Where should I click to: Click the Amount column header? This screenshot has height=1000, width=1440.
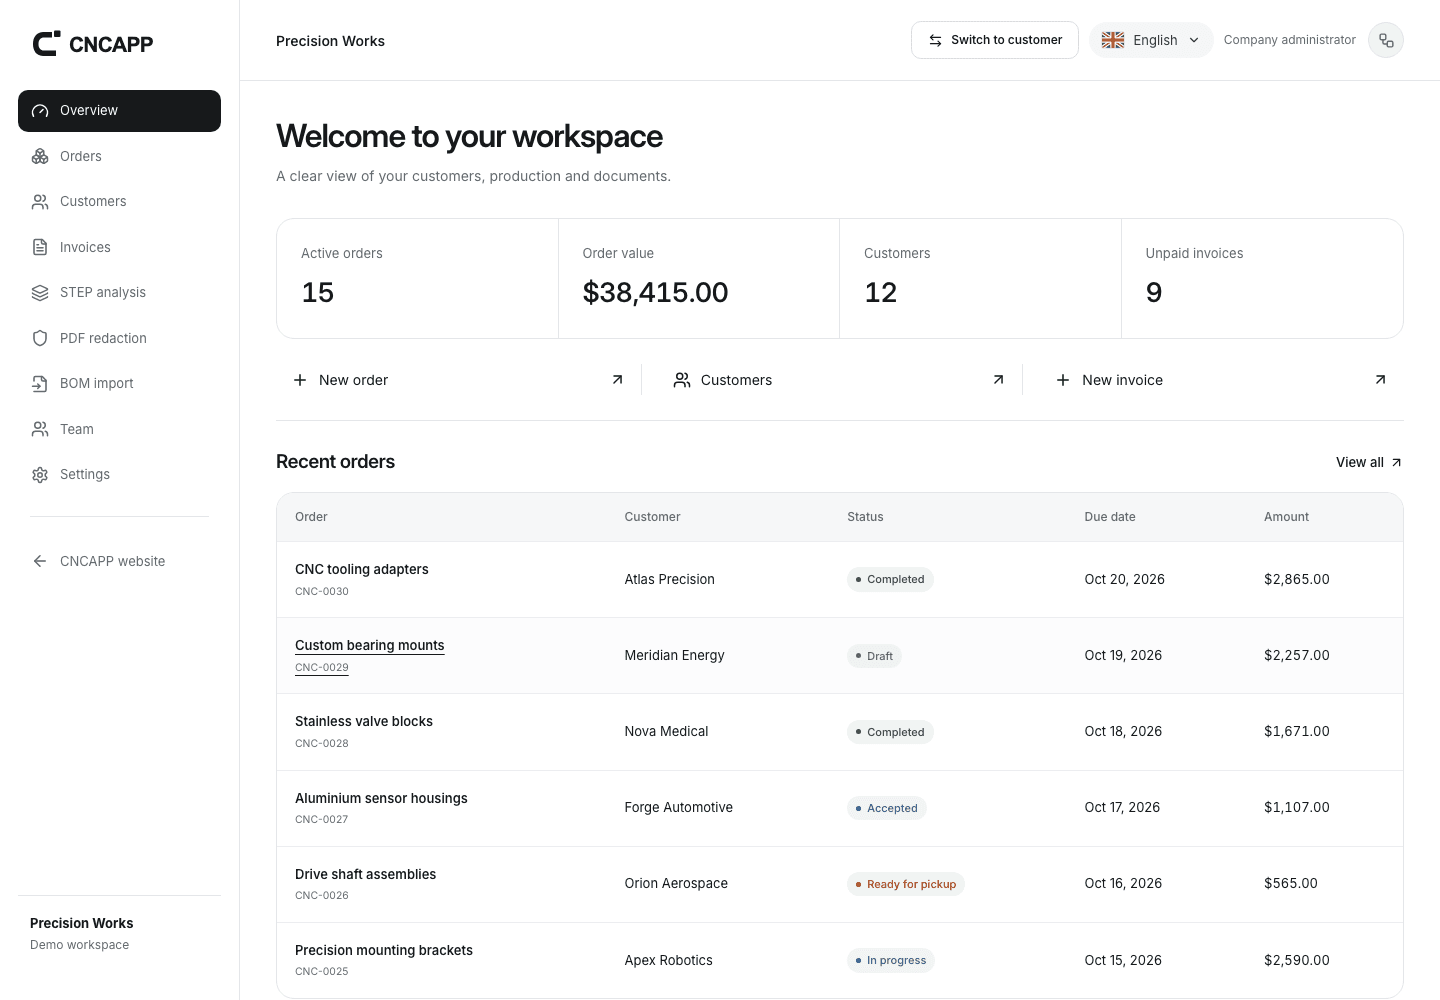pyautogui.click(x=1286, y=517)
